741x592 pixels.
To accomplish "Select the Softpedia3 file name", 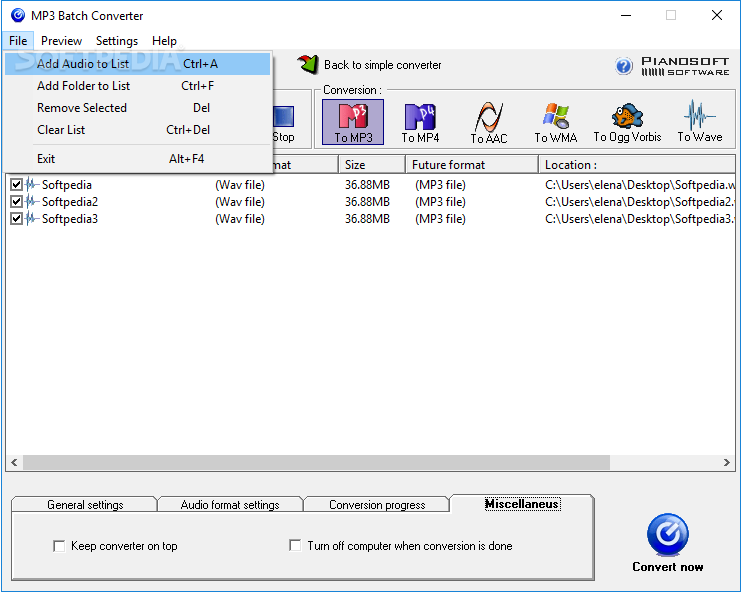I will click(x=70, y=219).
